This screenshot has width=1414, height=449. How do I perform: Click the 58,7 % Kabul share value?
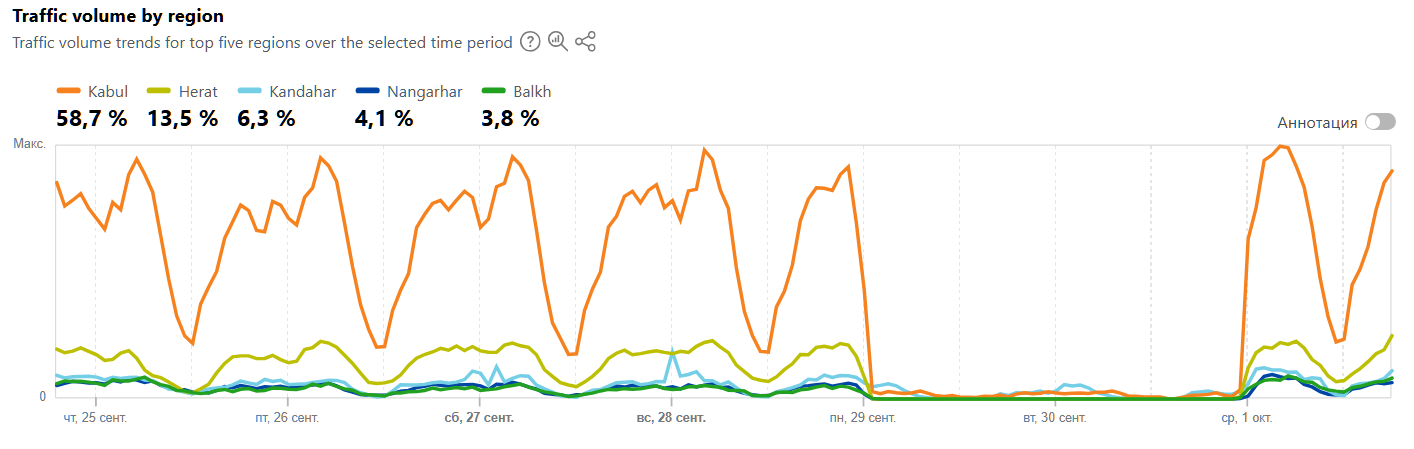92,118
